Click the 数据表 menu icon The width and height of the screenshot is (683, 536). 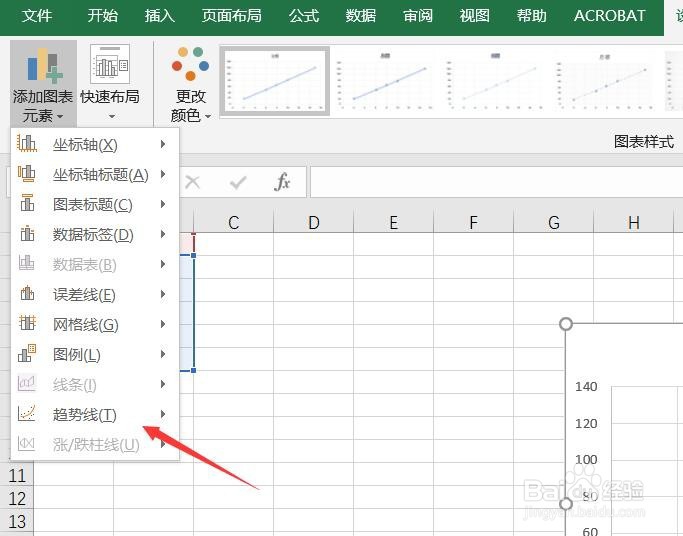[27, 264]
